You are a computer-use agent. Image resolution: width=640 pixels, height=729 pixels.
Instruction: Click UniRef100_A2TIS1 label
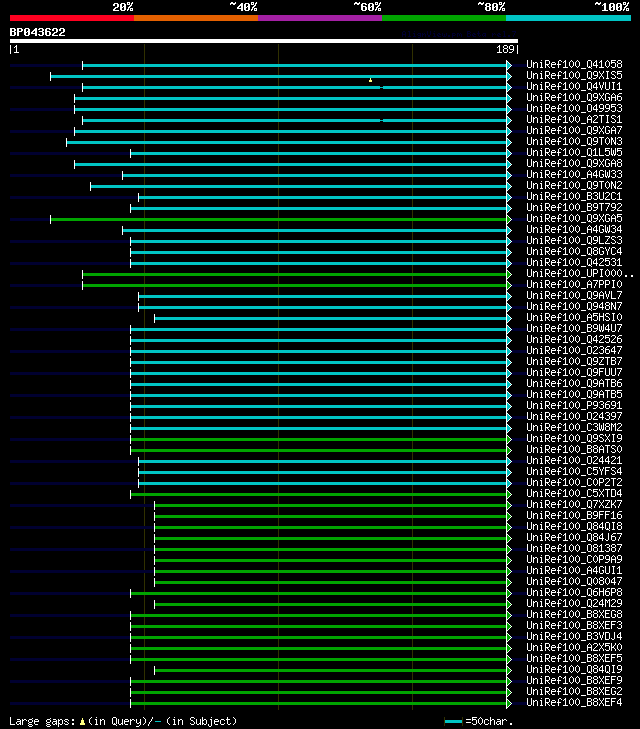574,119
